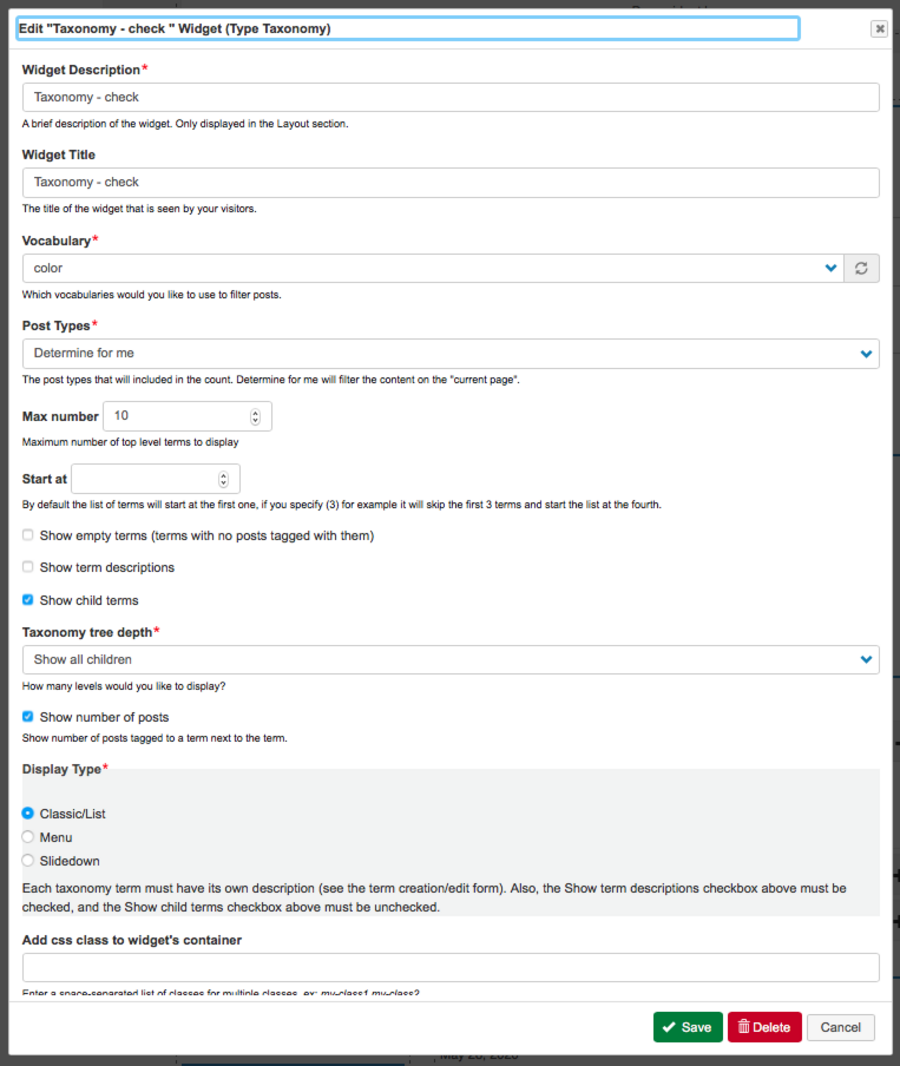Click the refresh icon beside Vocabulary field
Image resolution: width=900 pixels, height=1066 pixels.
click(861, 268)
